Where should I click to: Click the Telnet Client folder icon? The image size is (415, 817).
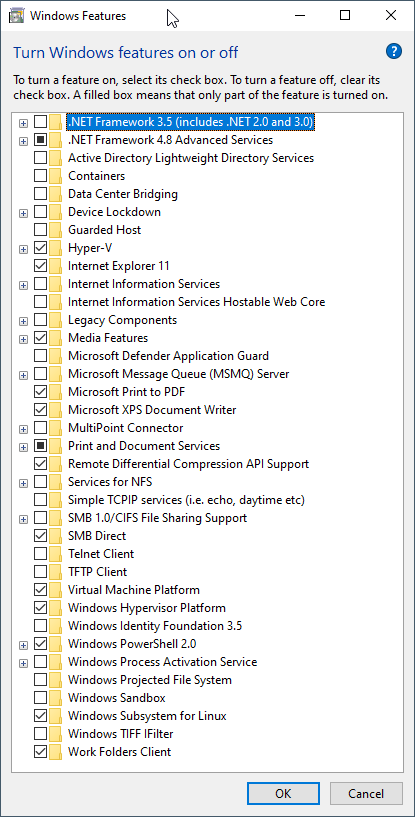pyautogui.click(x=56, y=554)
